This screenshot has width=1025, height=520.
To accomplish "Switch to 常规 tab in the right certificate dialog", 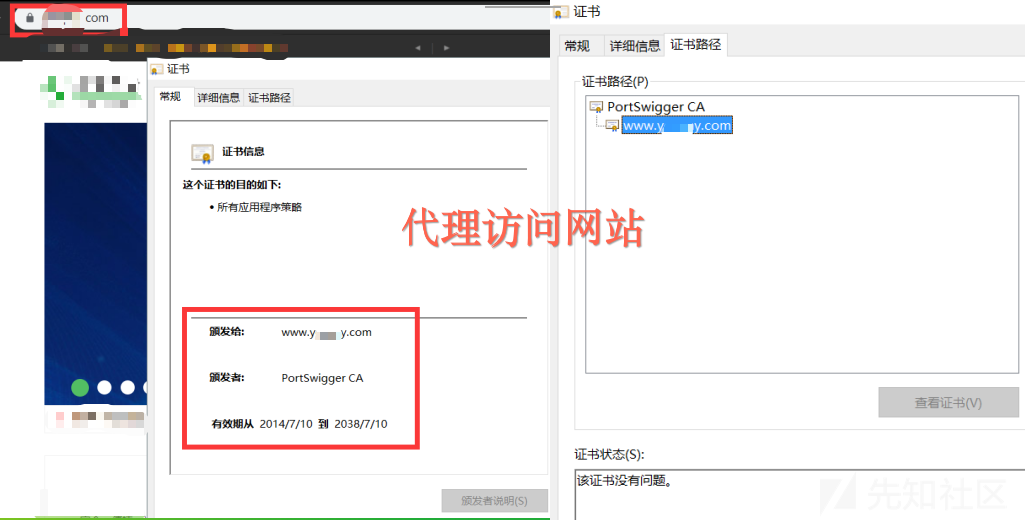I will [x=577, y=46].
